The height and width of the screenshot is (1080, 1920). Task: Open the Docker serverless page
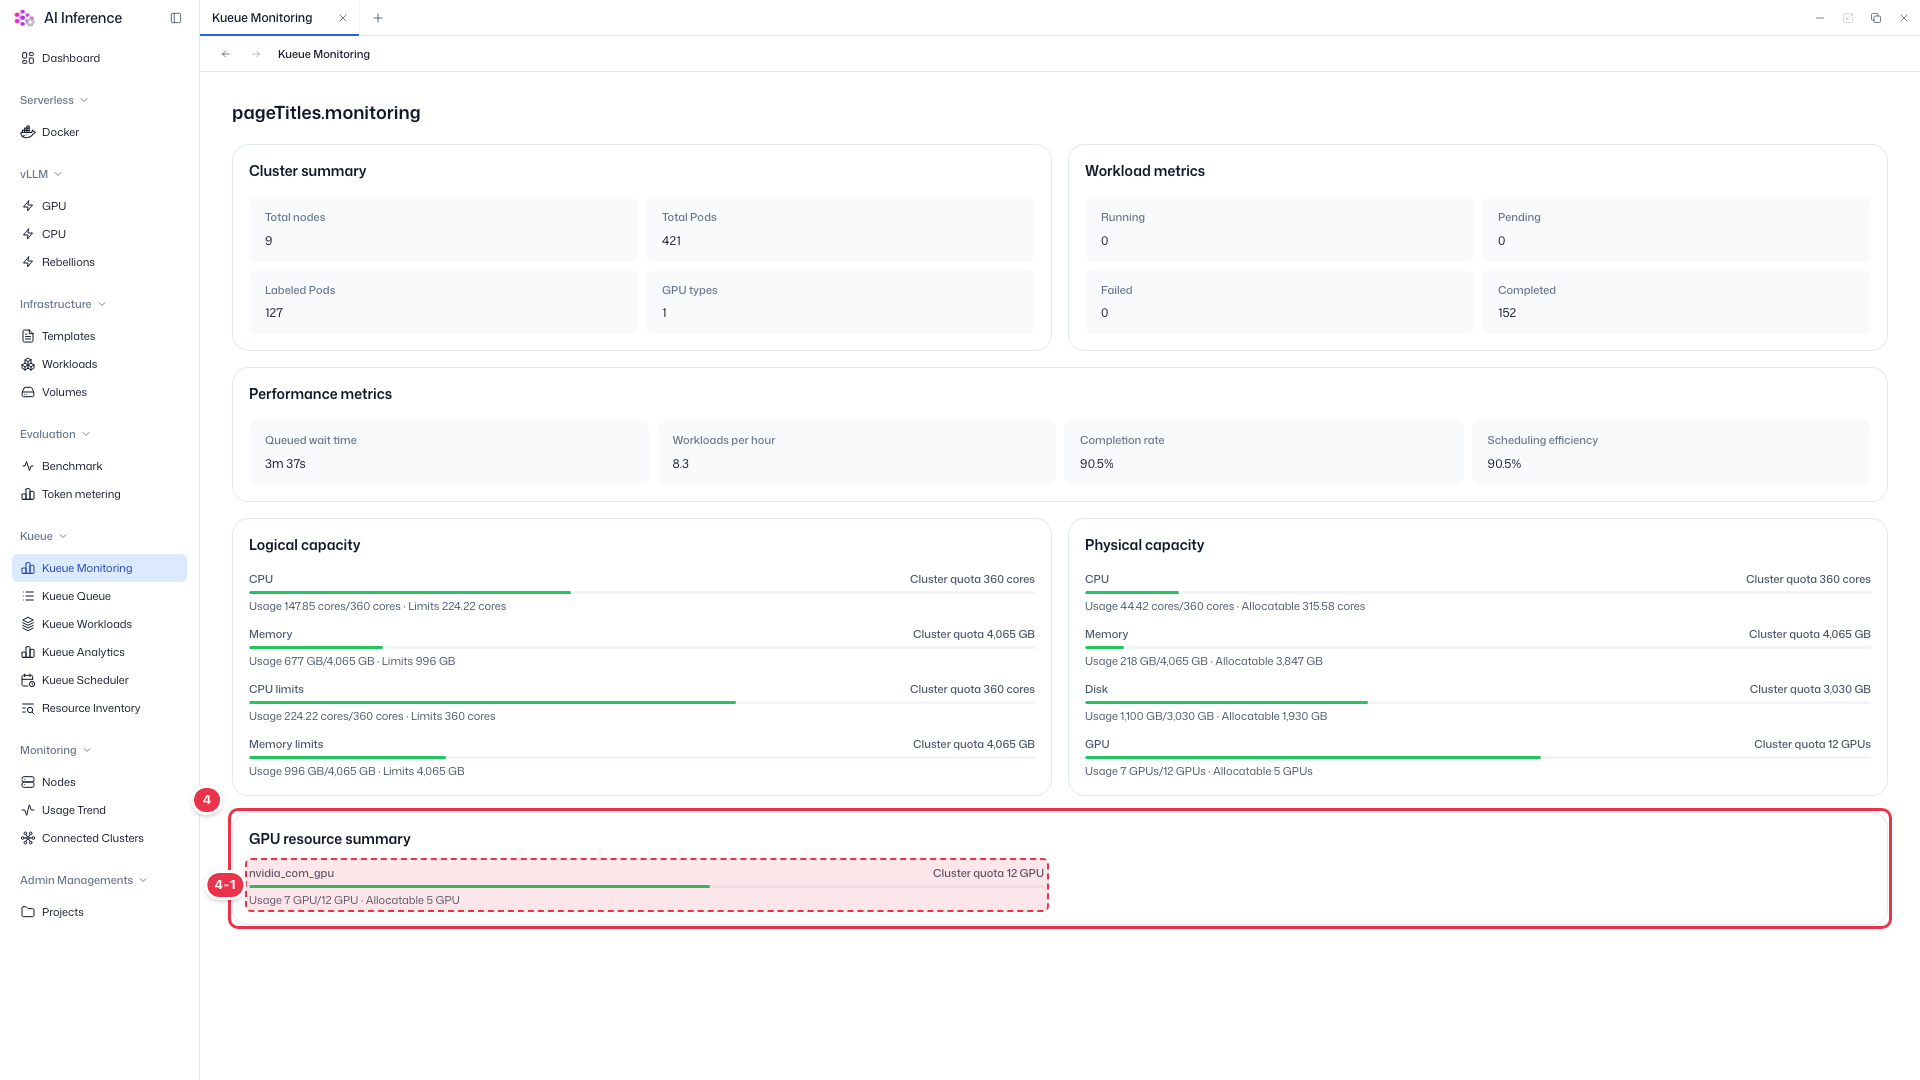99,132
